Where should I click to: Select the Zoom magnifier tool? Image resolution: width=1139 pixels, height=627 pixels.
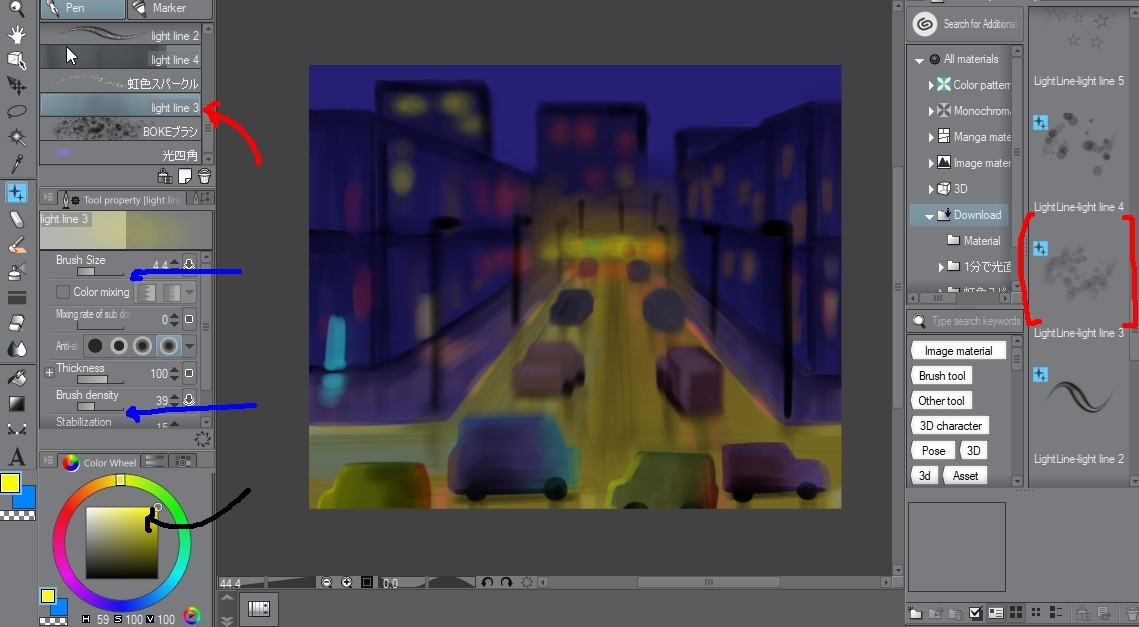click(x=16, y=9)
